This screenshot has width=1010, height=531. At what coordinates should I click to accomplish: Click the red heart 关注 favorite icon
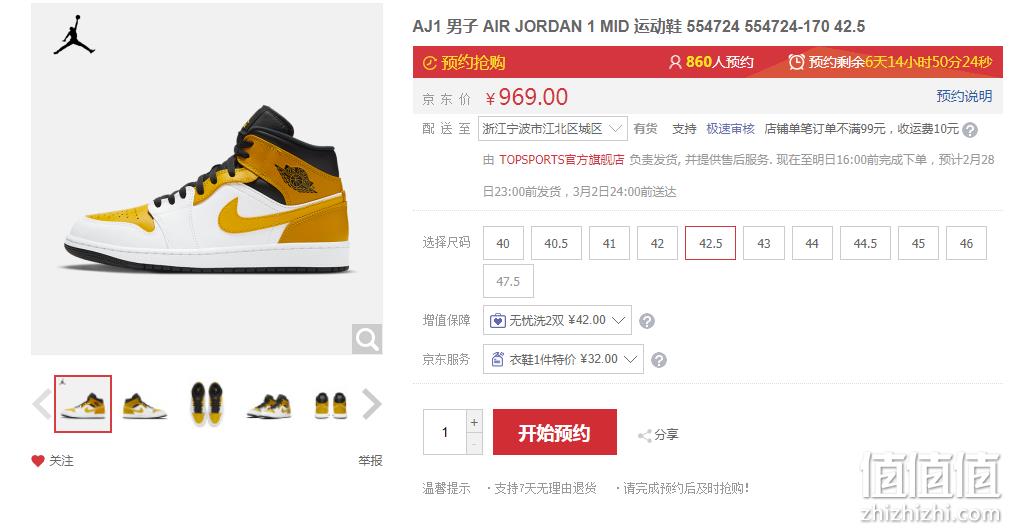coord(38,461)
